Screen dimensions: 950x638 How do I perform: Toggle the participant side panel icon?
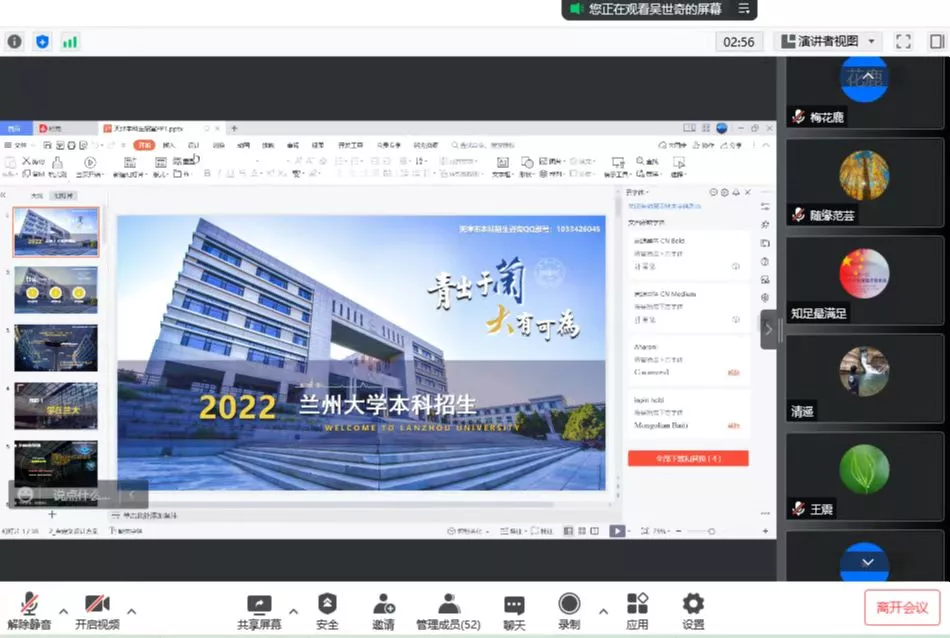937,41
